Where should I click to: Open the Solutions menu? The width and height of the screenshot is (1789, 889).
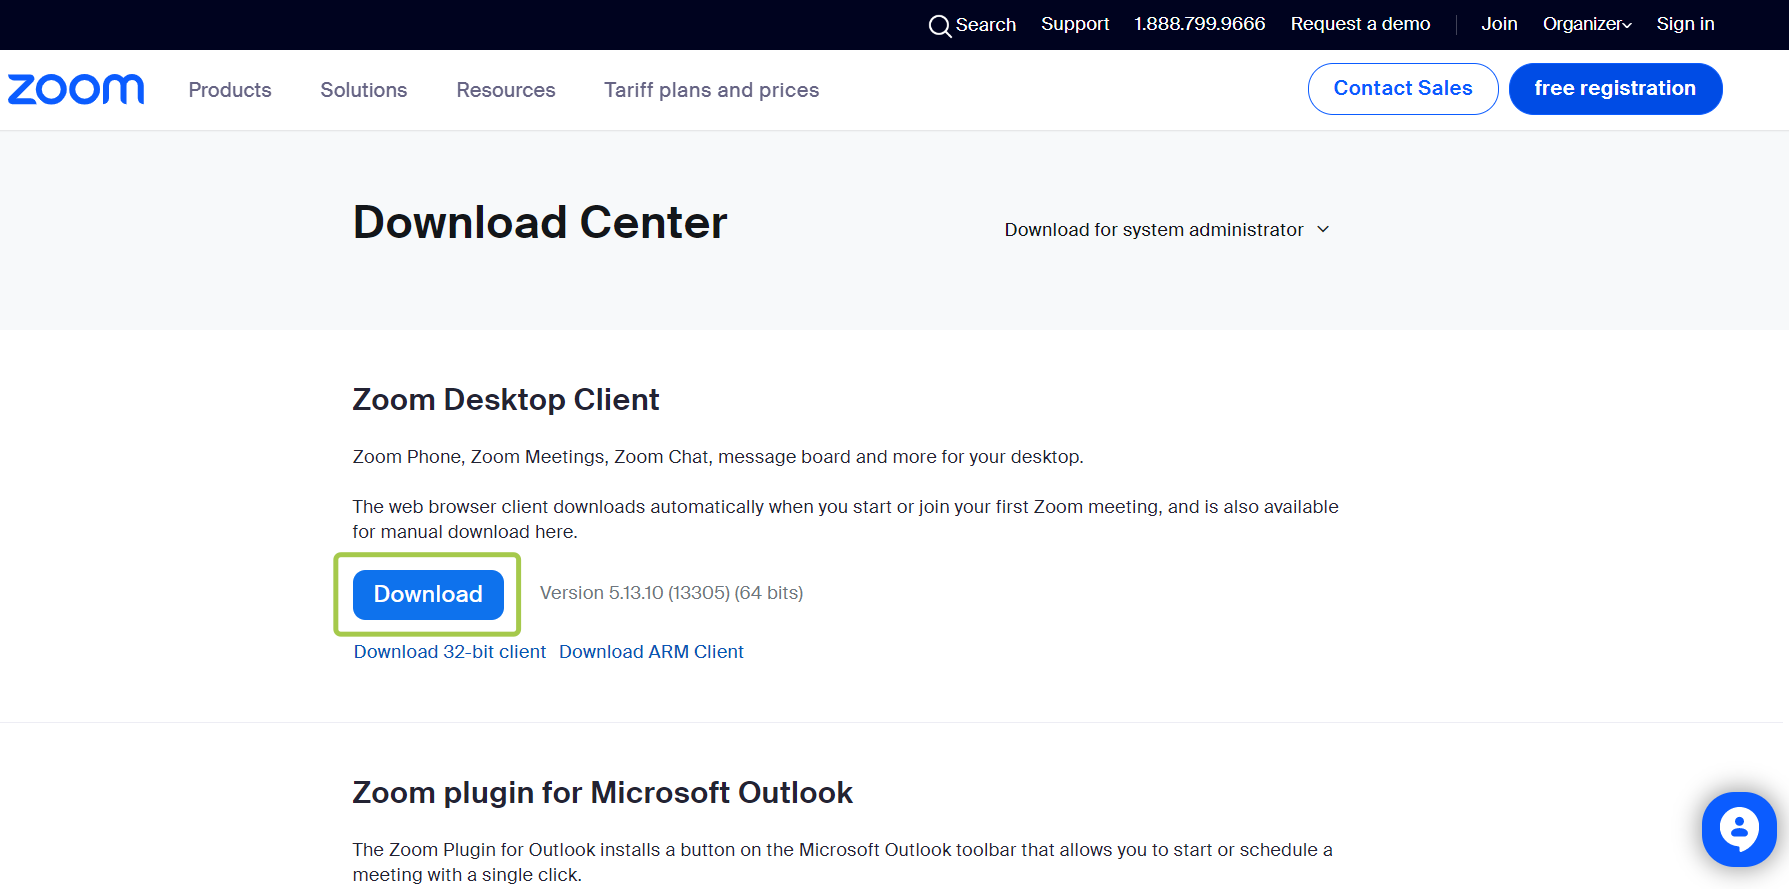coord(364,90)
